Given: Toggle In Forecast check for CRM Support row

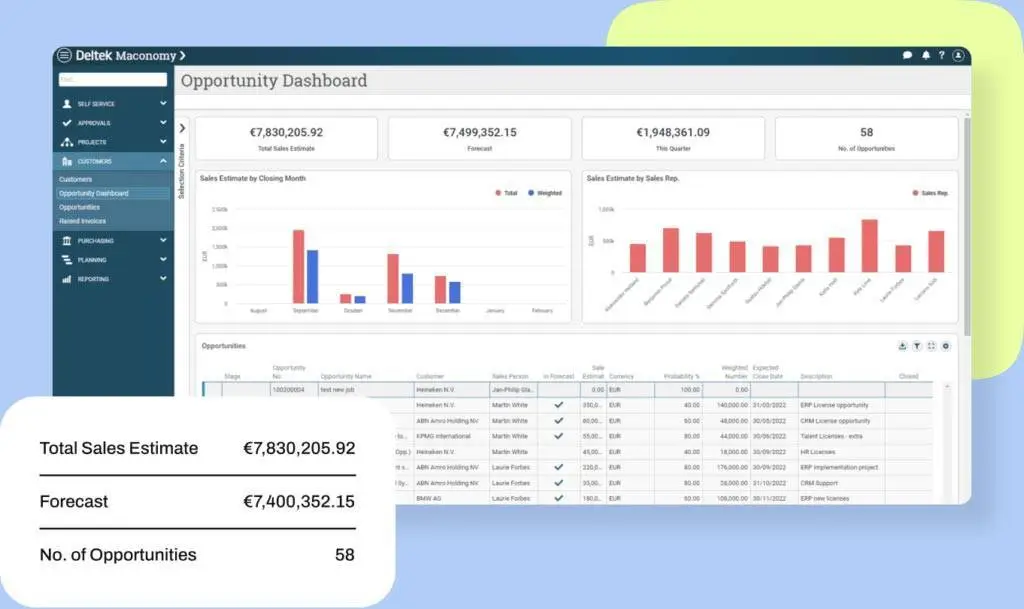Looking at the screenshot, I should click(x=558, y=483).
